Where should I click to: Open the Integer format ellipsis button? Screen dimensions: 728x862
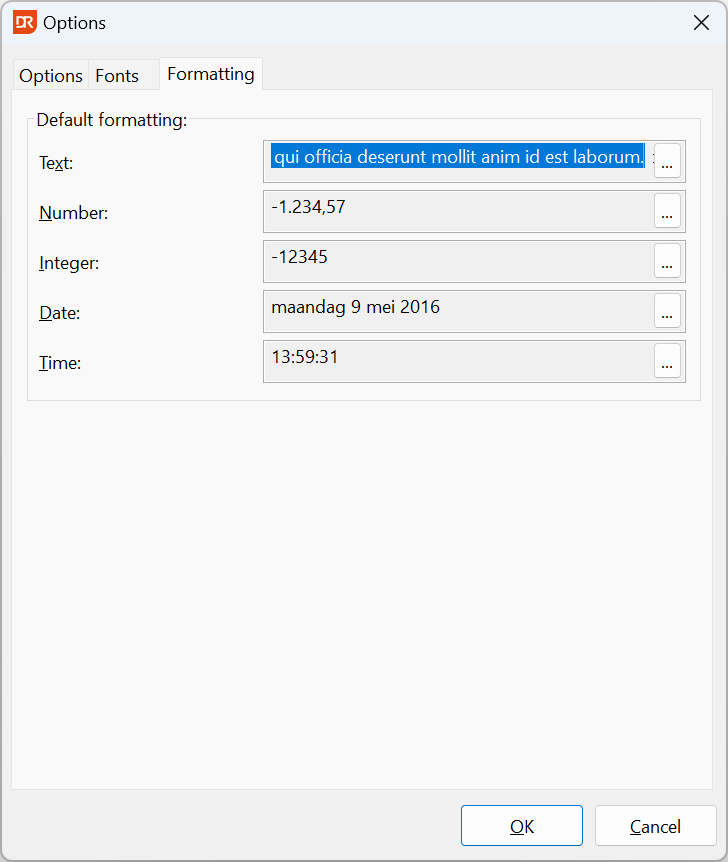pos(667,261)
